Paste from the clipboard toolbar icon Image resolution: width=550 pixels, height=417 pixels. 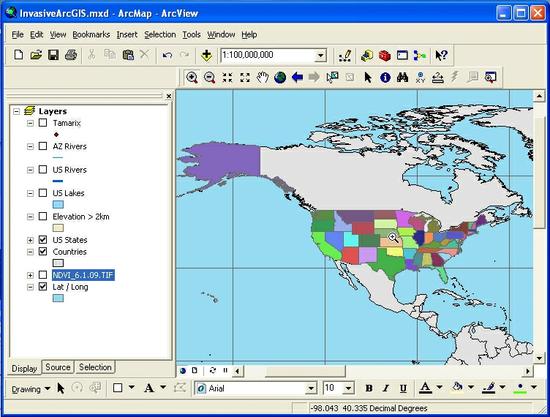[128, 55]
